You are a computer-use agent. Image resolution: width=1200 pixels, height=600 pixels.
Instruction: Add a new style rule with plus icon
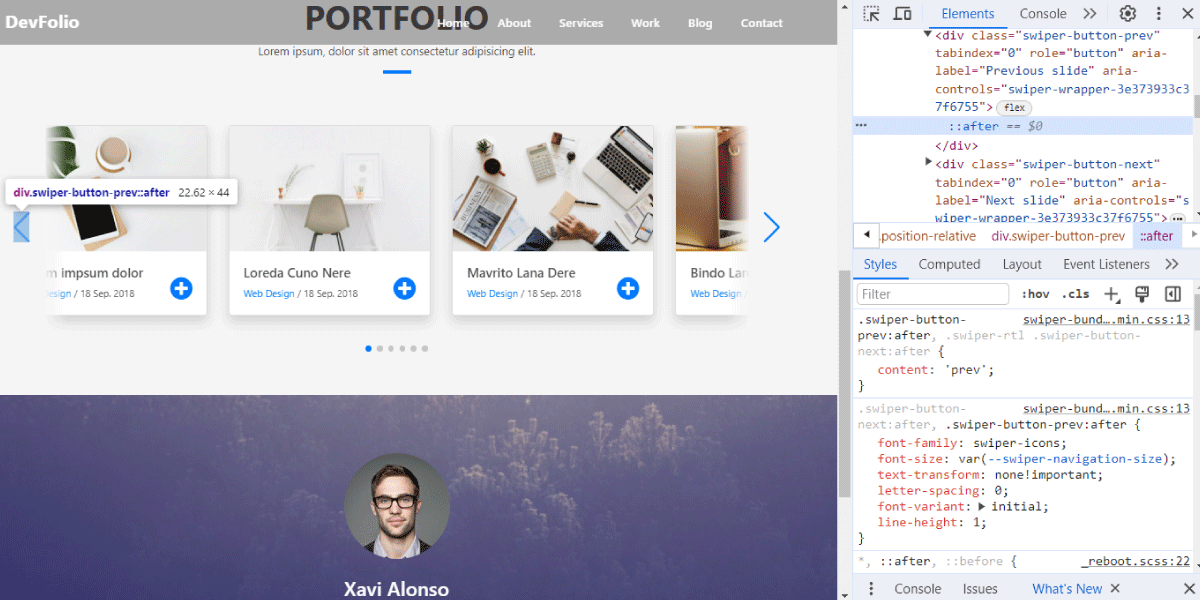tap(1112, 294)
